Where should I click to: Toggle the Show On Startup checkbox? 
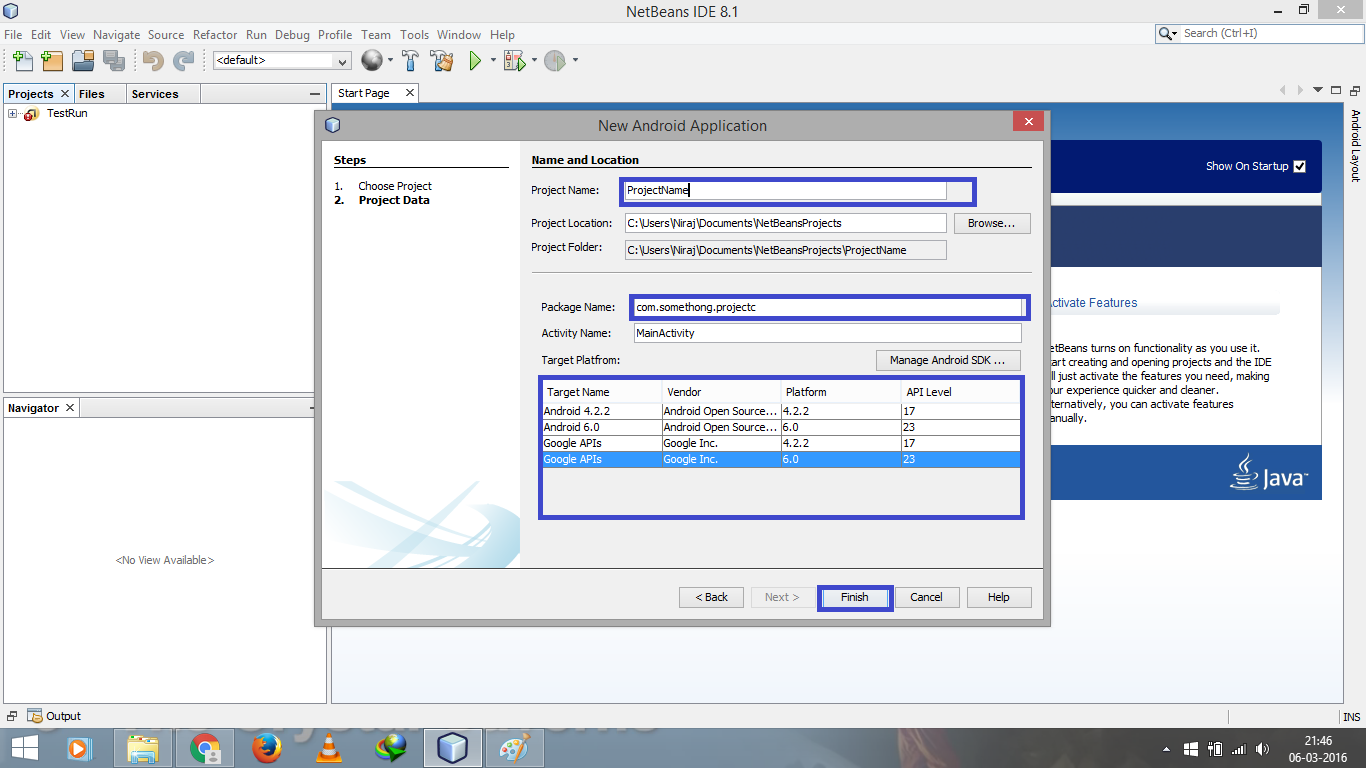coord(1299,166)
